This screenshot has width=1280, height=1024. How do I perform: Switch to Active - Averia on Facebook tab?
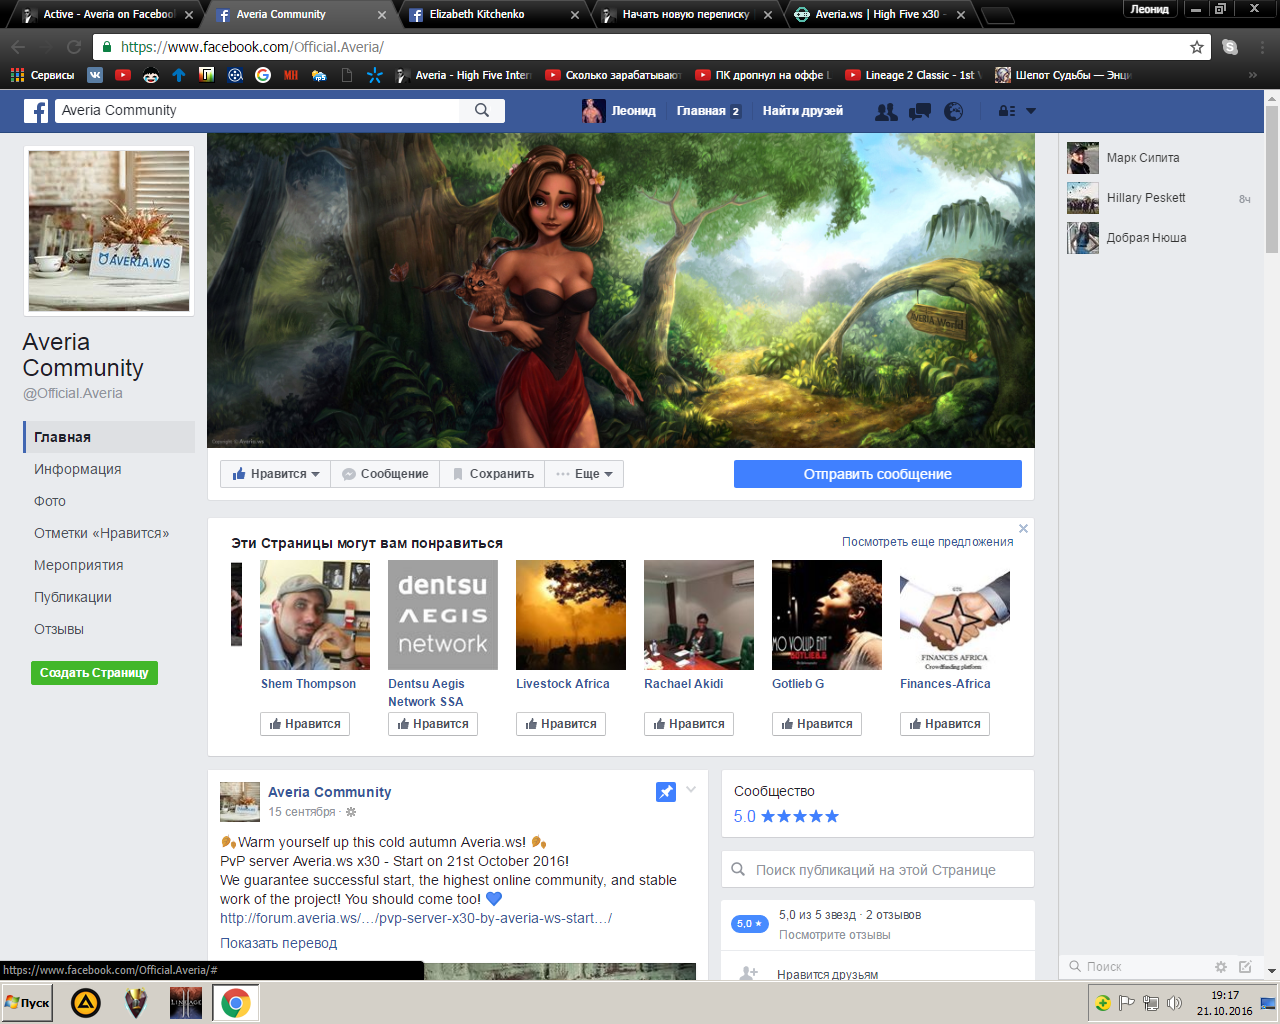click(109, 15)
